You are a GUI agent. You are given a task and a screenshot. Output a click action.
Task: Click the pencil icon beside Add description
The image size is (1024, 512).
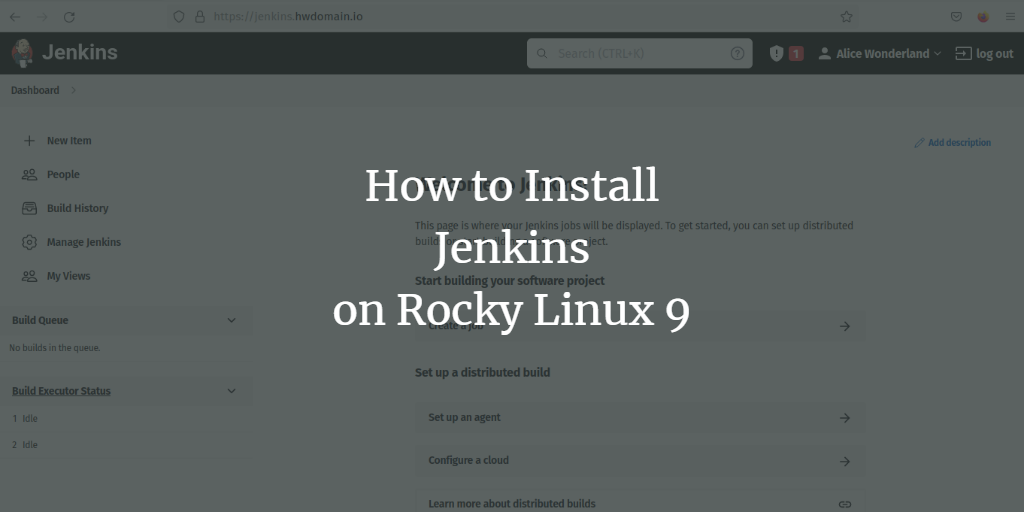(x=919, y=142)
